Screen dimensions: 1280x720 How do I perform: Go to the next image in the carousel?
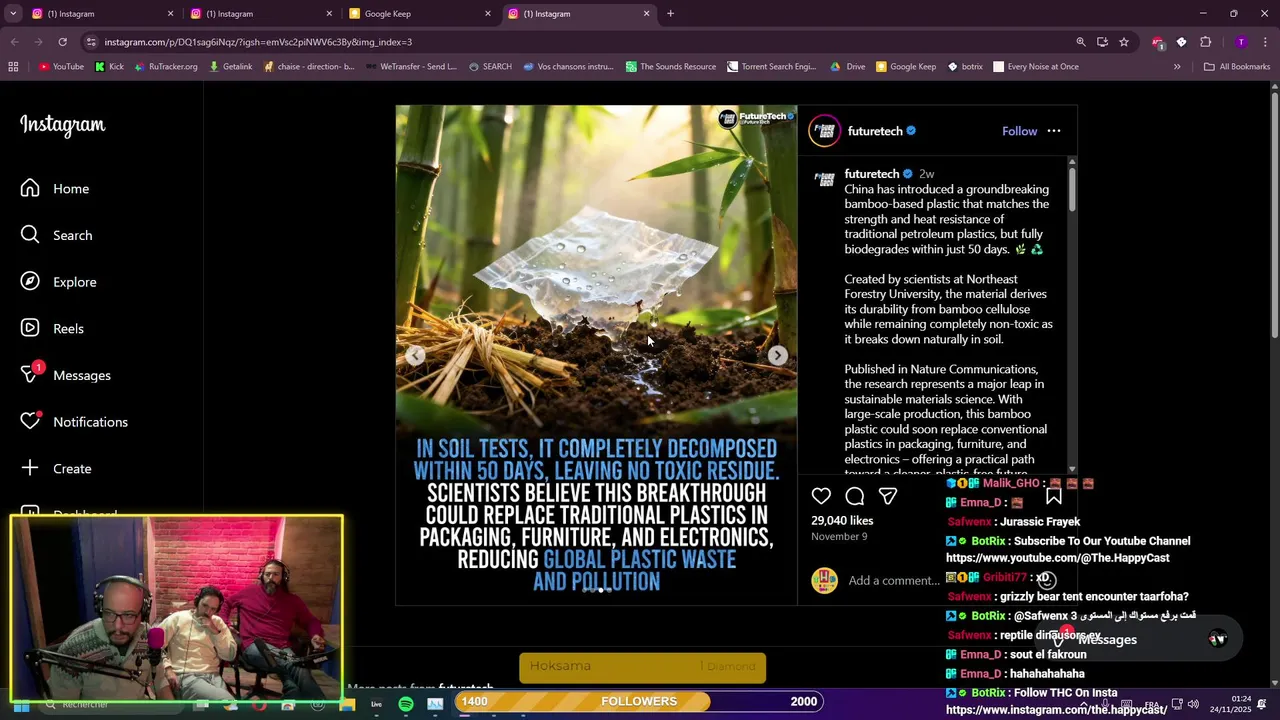(777, 355)
